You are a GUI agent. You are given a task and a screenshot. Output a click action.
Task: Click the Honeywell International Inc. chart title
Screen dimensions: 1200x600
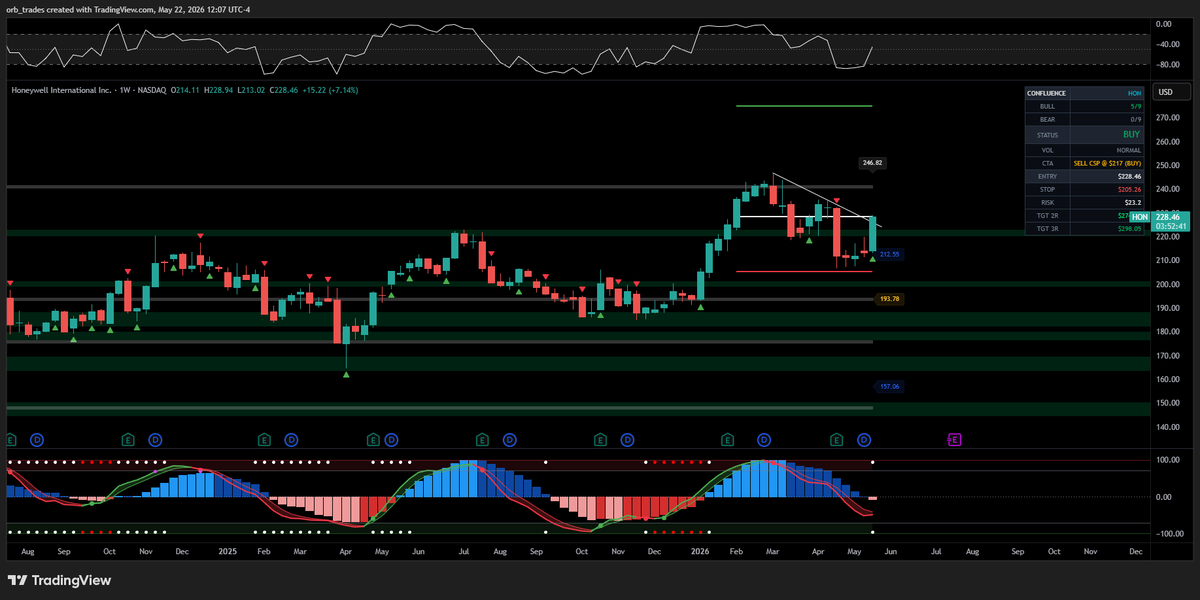pyautogui.click(x=61, y=90)
